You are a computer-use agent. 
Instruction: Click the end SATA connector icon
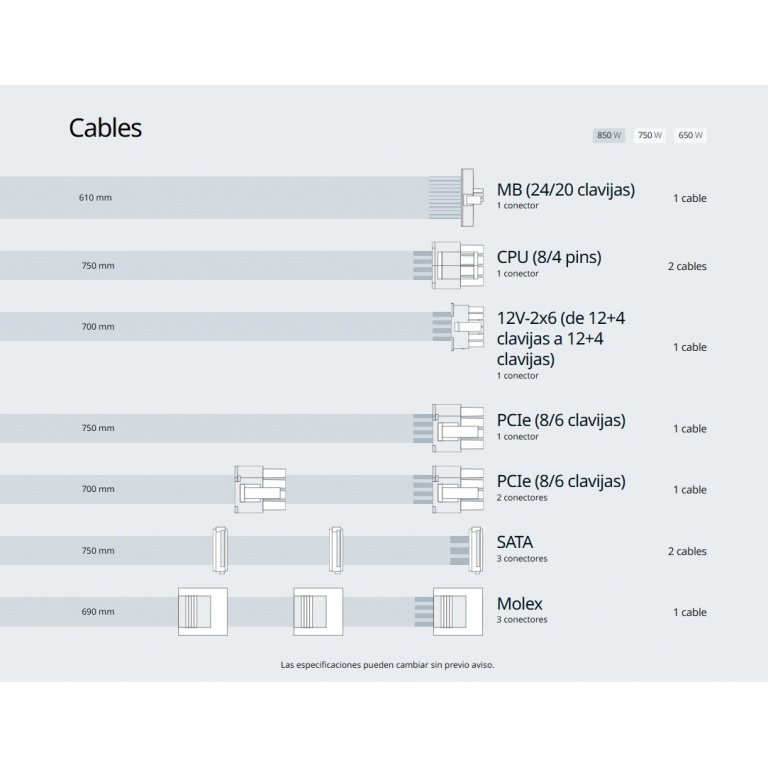point(468,550)
